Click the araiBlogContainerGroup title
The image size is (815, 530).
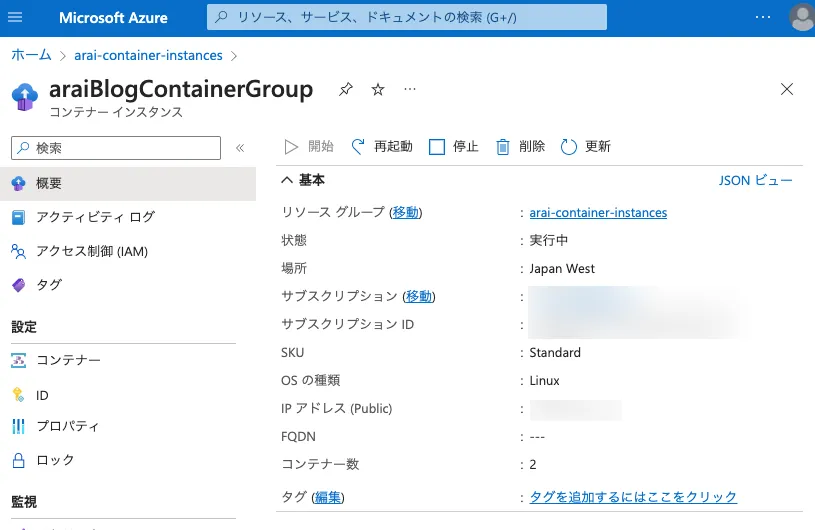click(181, 89)
